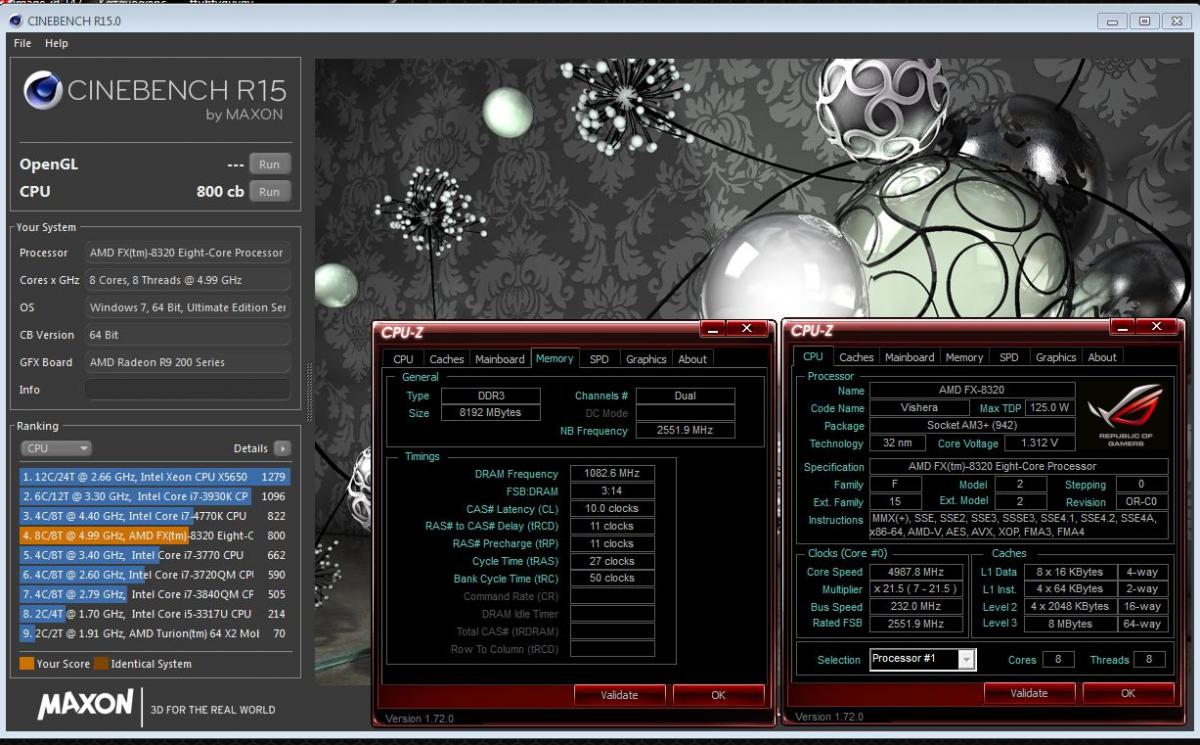This screenshot has height=745, width=1200.
Task: Select the AMD Turion 64 X2 ranking row
Action: coord(154,633)
